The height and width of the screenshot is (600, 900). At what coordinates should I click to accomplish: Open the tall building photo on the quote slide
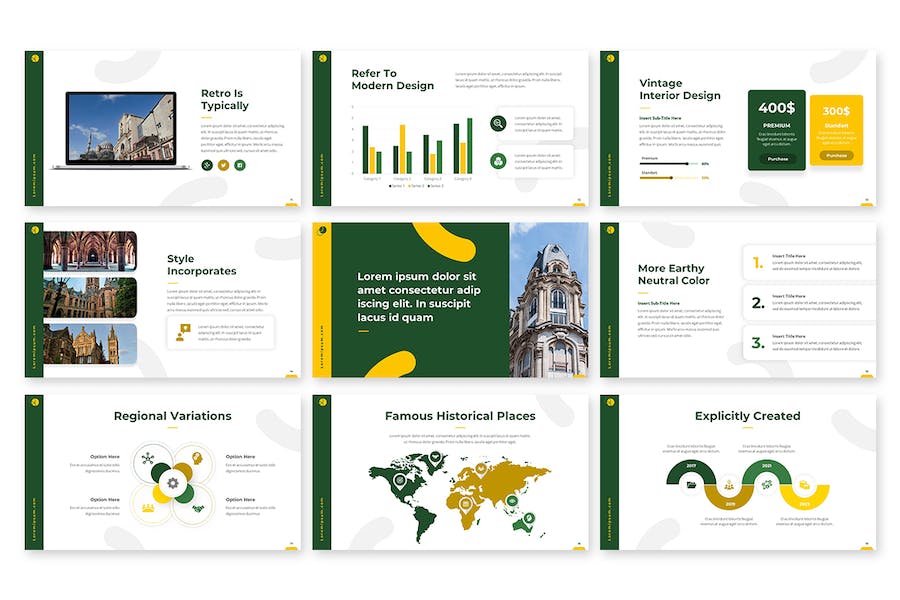click(x=548, y=299)
